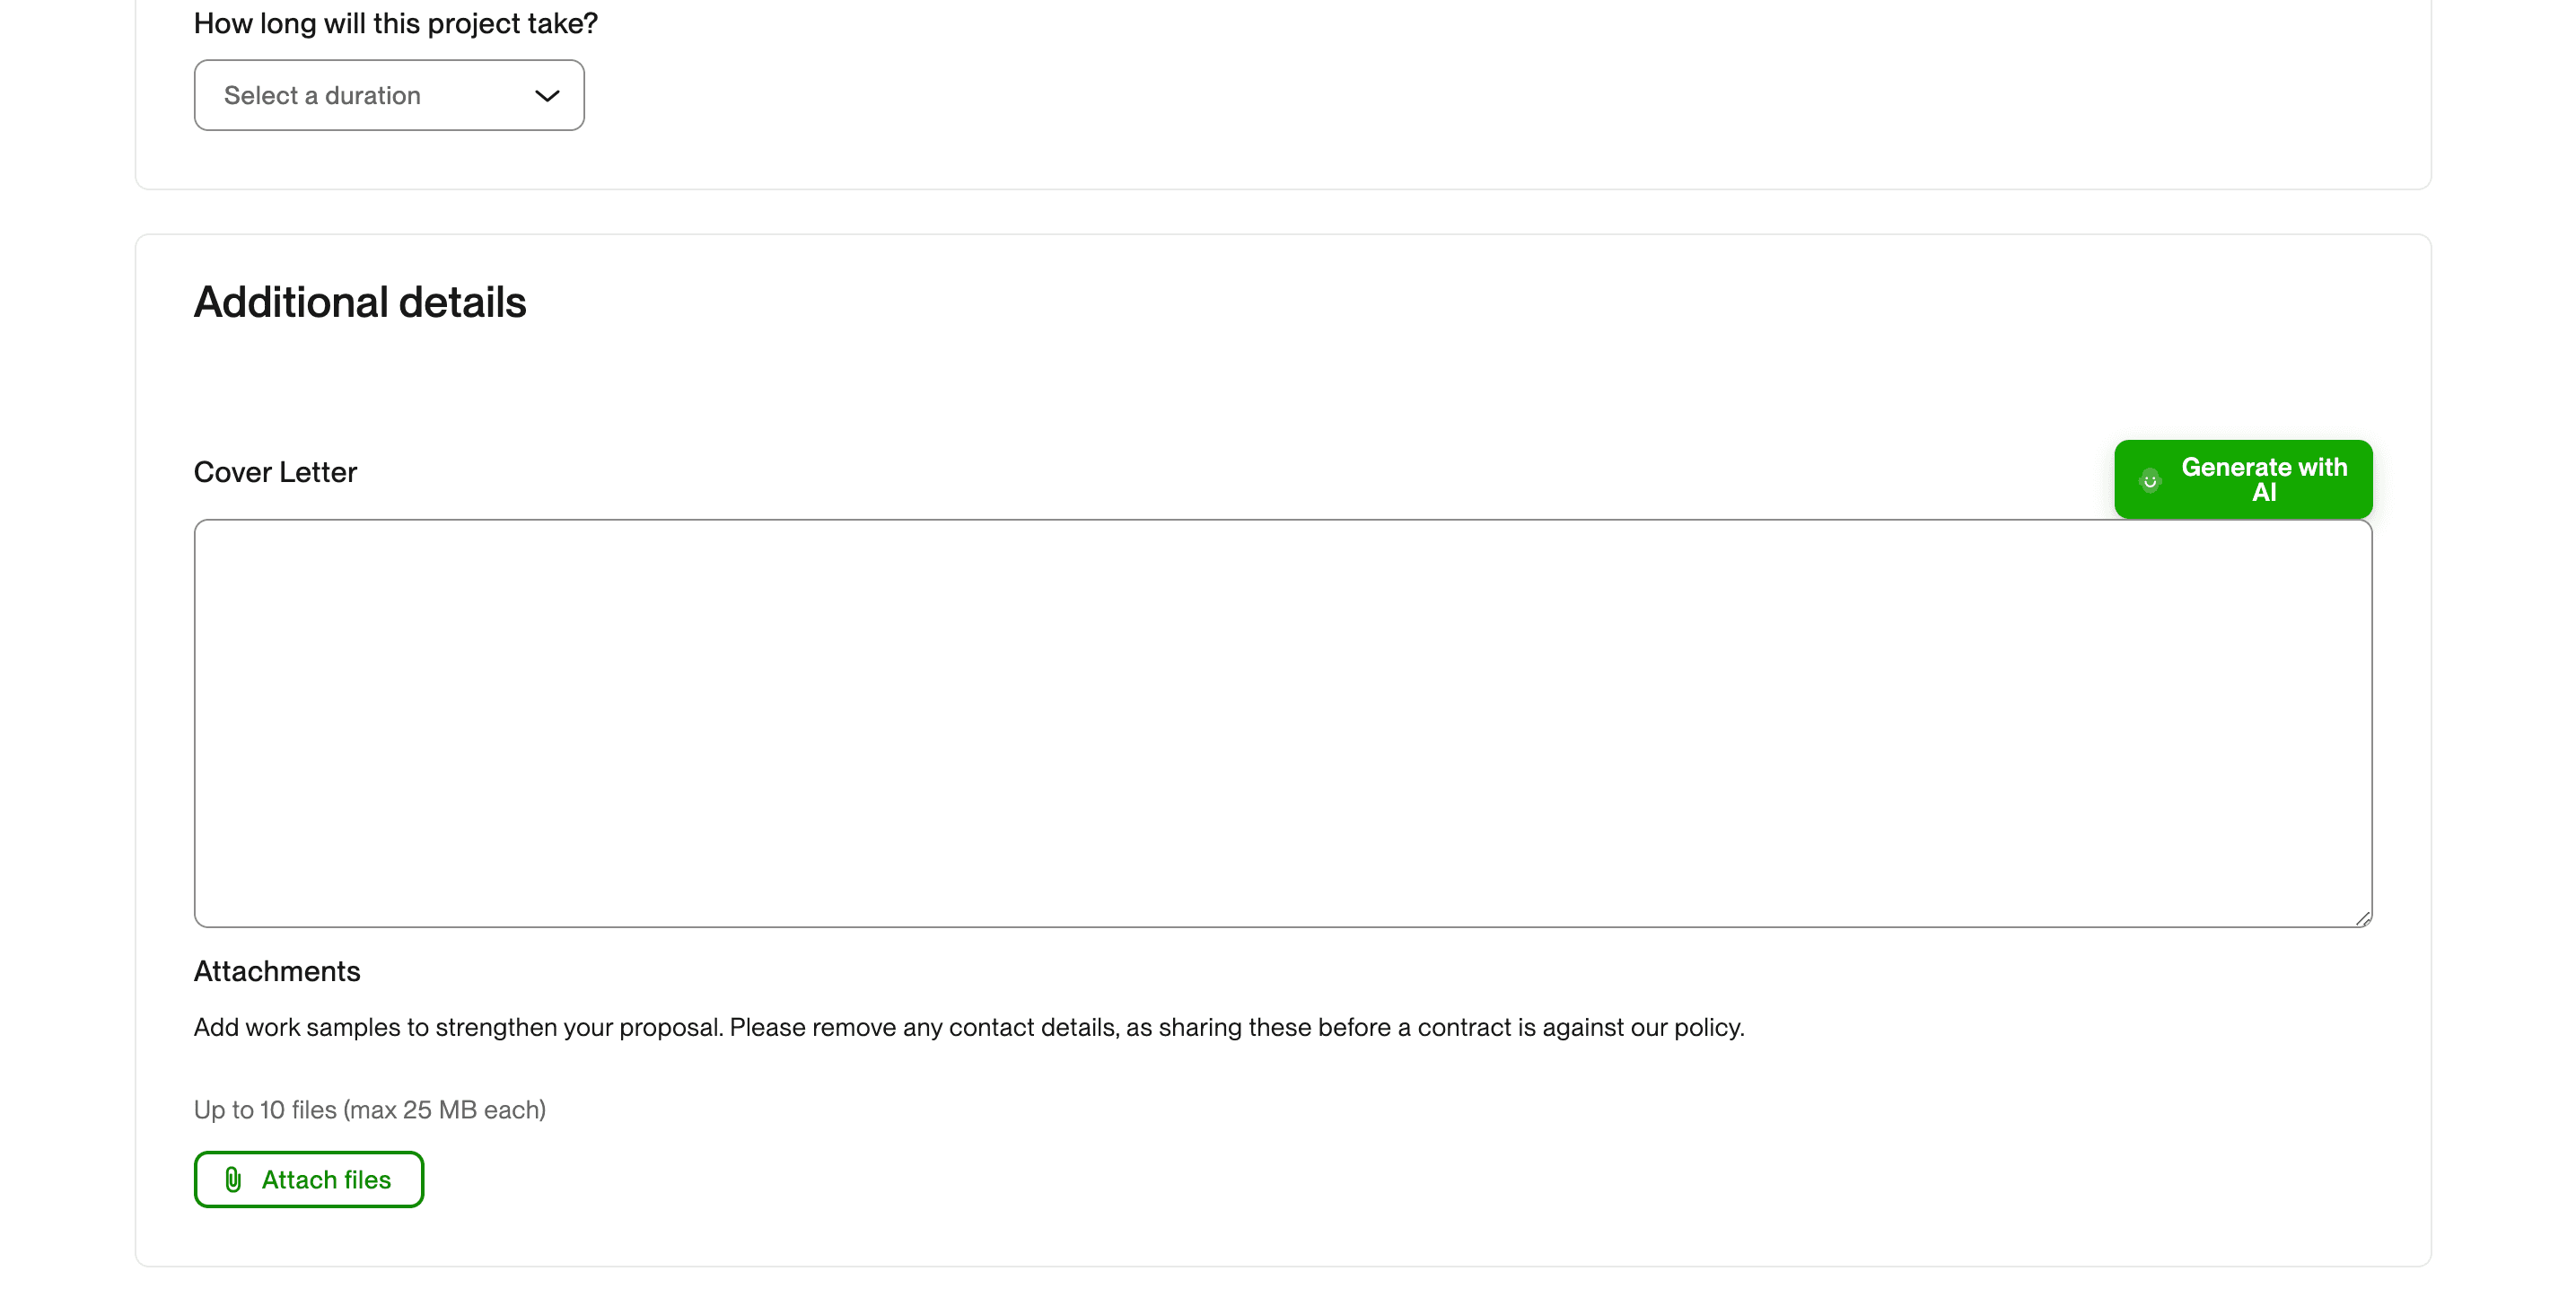Click the smiley AI icon on the green button
The width and height of the screenshot is (2576, 1289).
[2151, 480]
